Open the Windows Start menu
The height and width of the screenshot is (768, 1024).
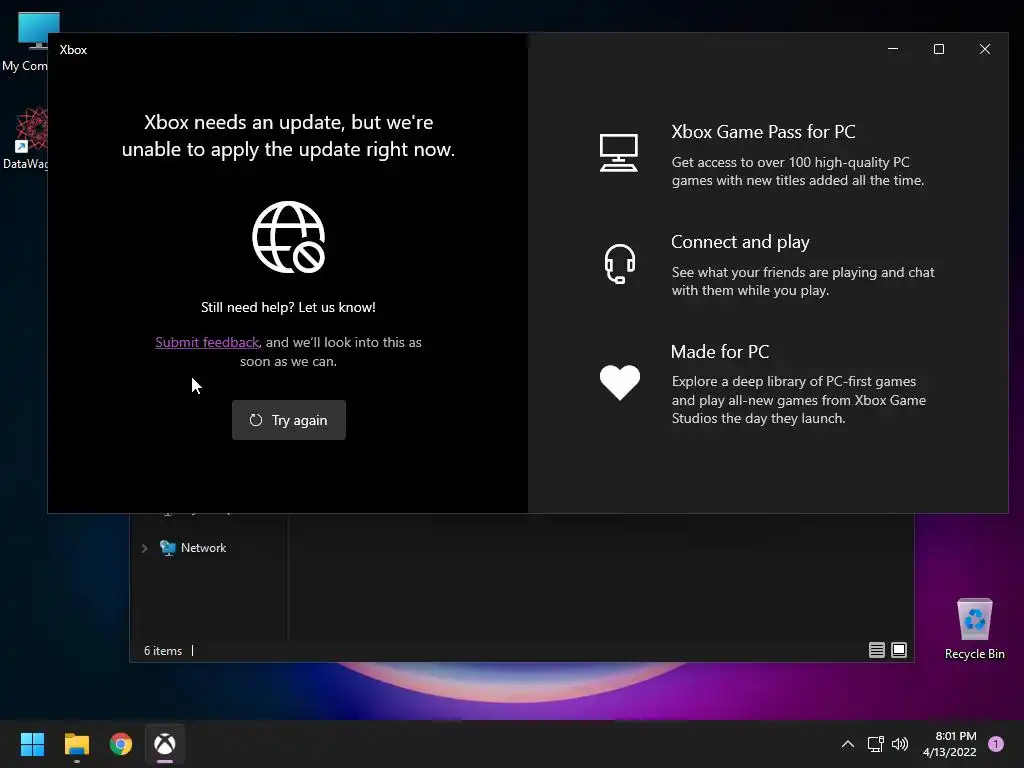pyautogui.click(x=32, y=744)
